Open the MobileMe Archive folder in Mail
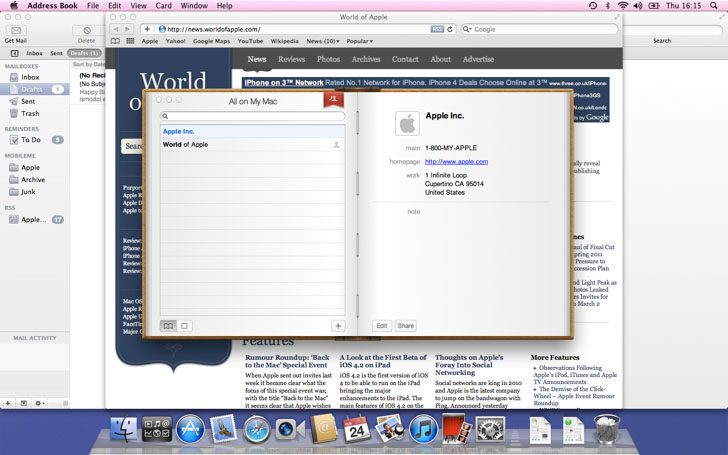728x455 pixels. 33,180
